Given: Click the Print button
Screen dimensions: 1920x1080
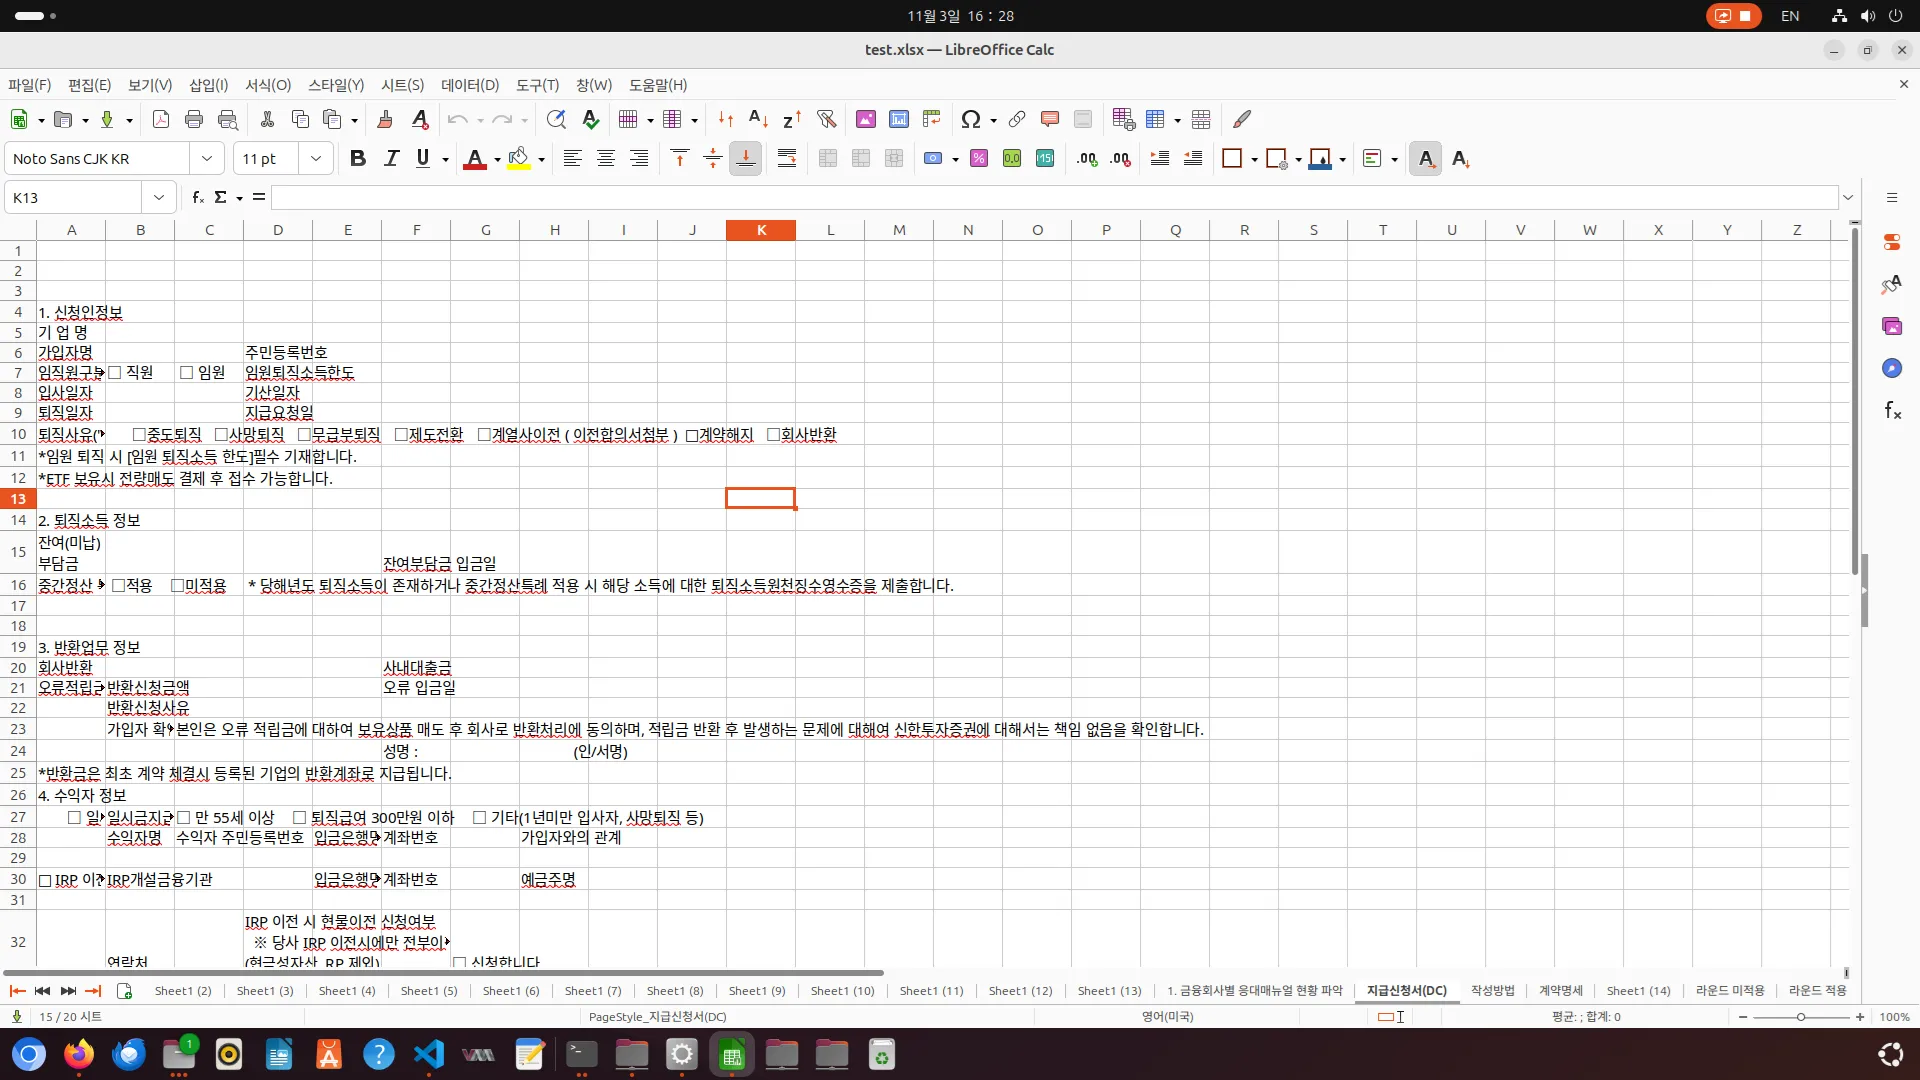Looking at the screenshot, I should [x=194, y=119].
